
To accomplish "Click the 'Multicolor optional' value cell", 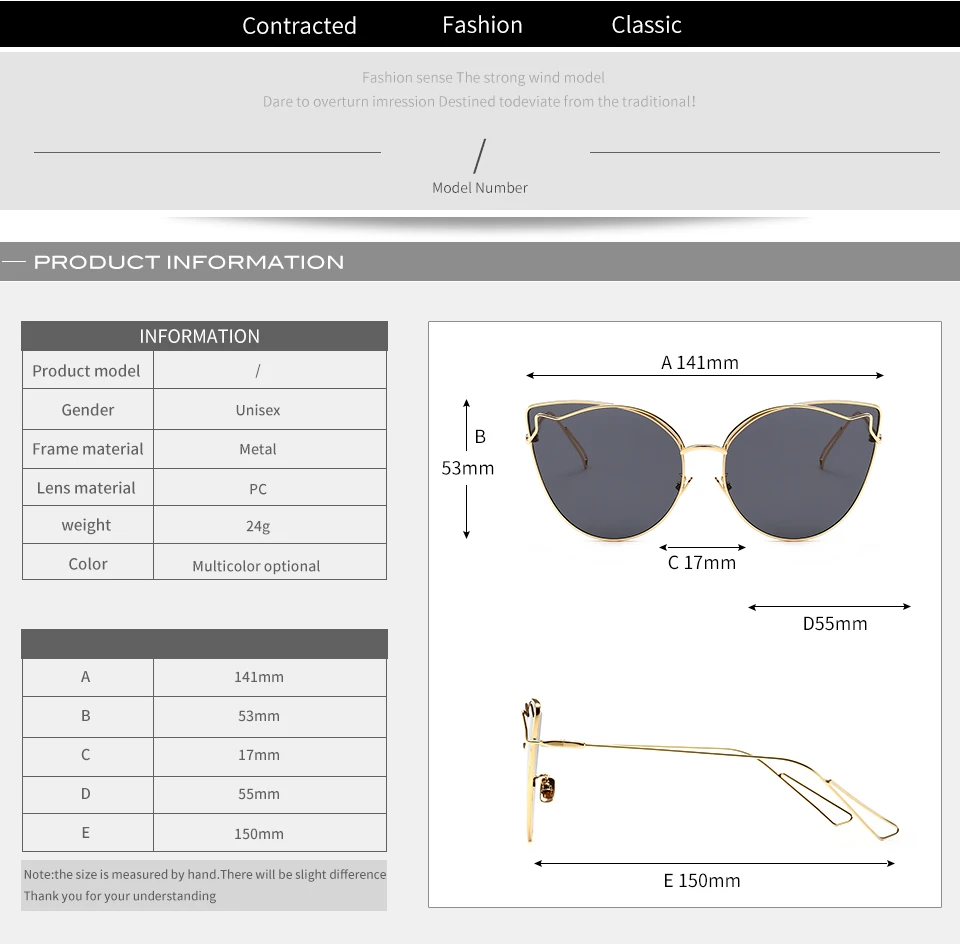I will [x=270, y=562].
